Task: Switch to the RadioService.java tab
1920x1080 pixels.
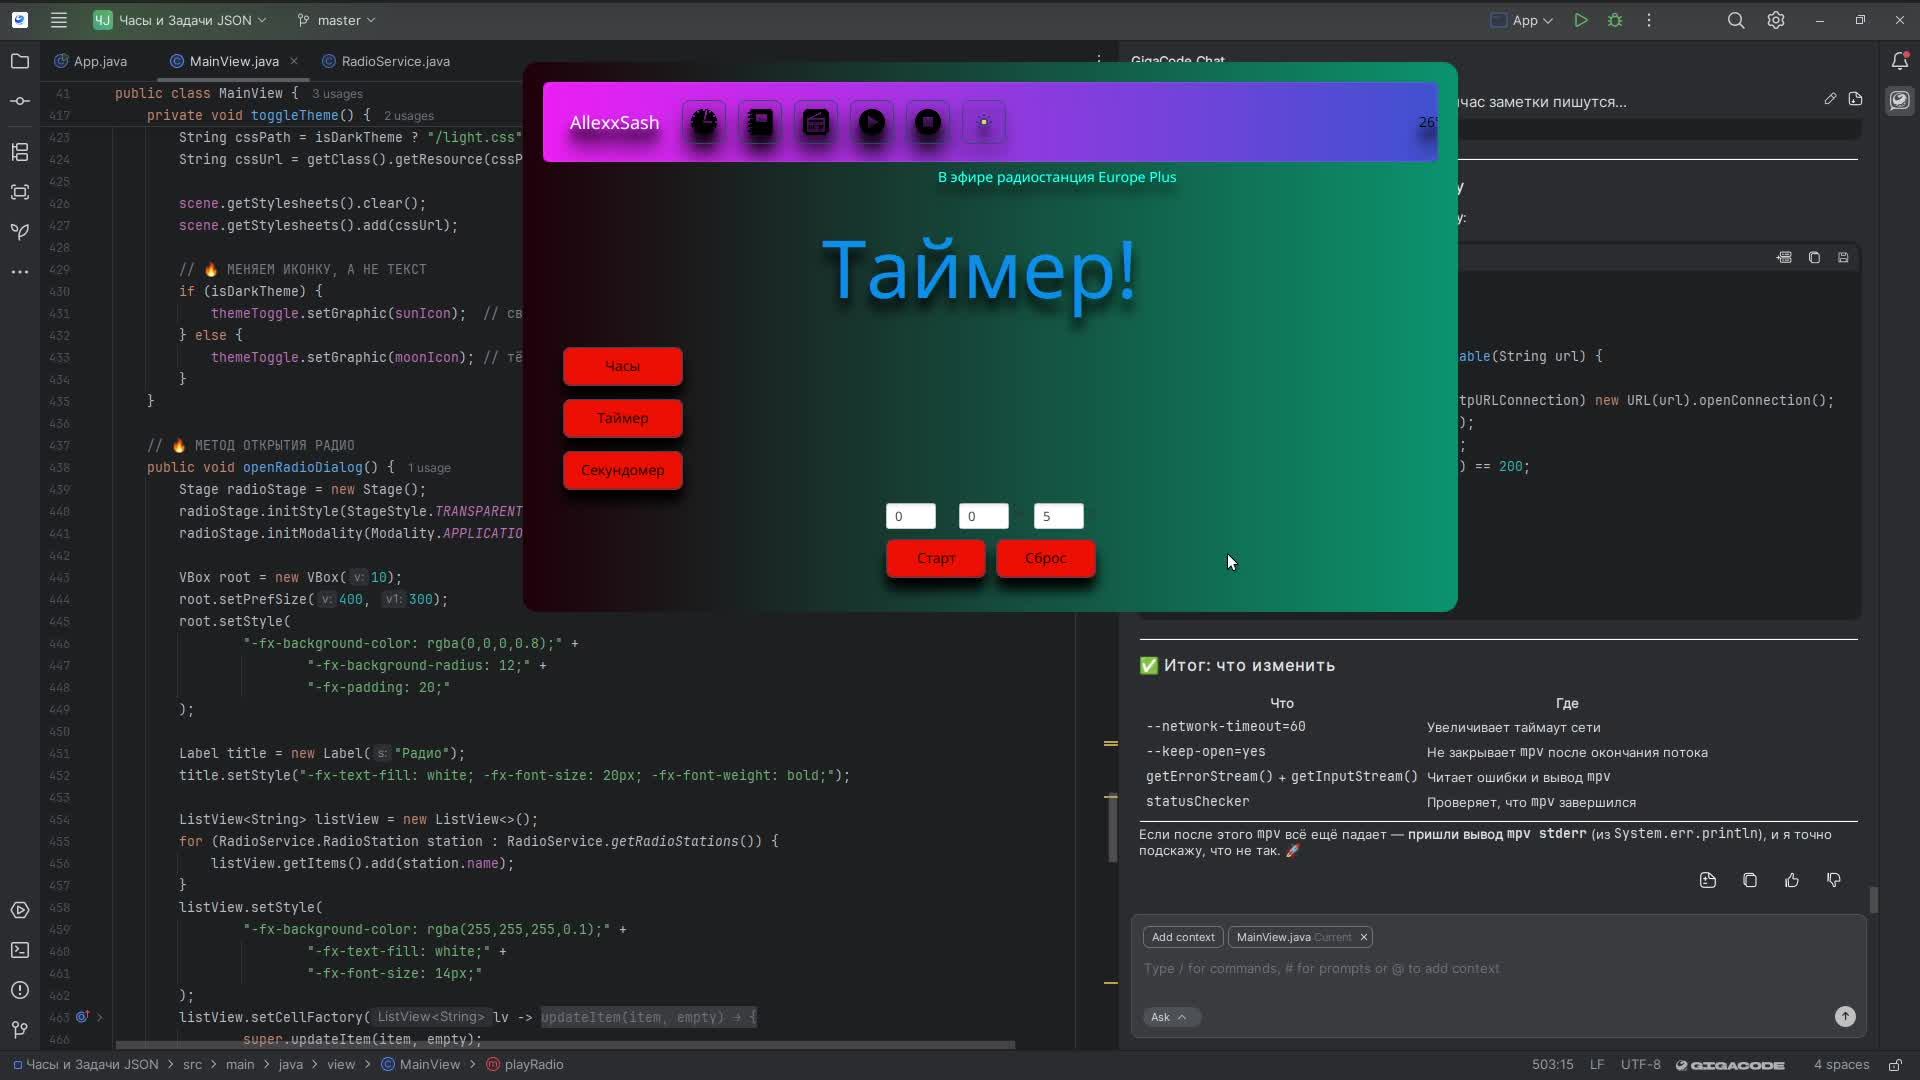Action: 387,61
